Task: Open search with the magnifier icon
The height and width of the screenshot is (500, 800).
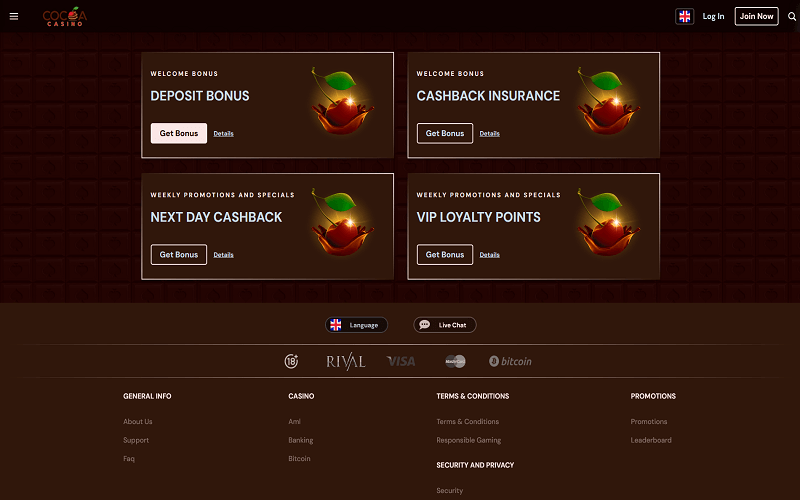Action: click(792, 16)
